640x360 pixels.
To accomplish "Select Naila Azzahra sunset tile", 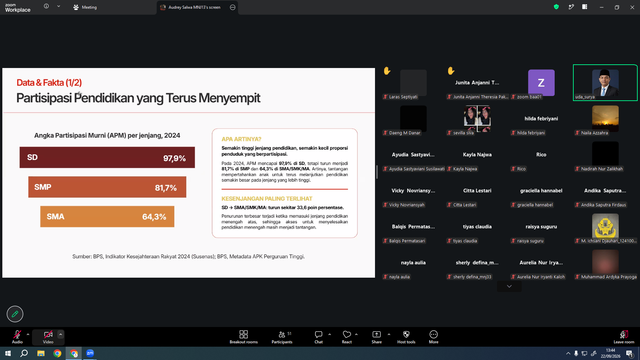I will pos(605,118).
